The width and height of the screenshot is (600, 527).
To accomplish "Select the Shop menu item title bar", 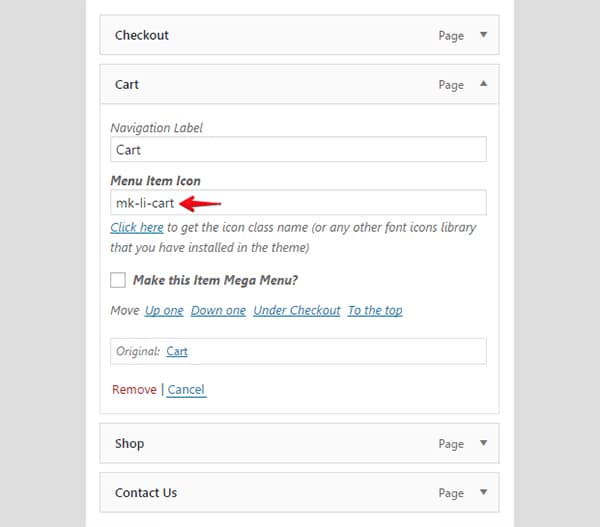I will [300, 443].
